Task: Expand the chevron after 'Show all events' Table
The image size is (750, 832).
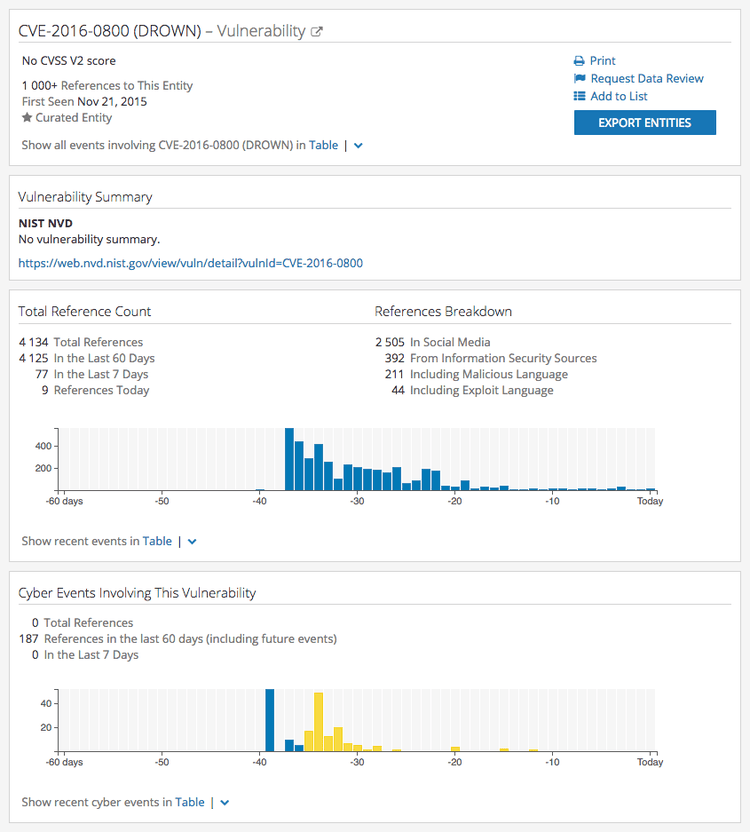Action: (359, 146)
